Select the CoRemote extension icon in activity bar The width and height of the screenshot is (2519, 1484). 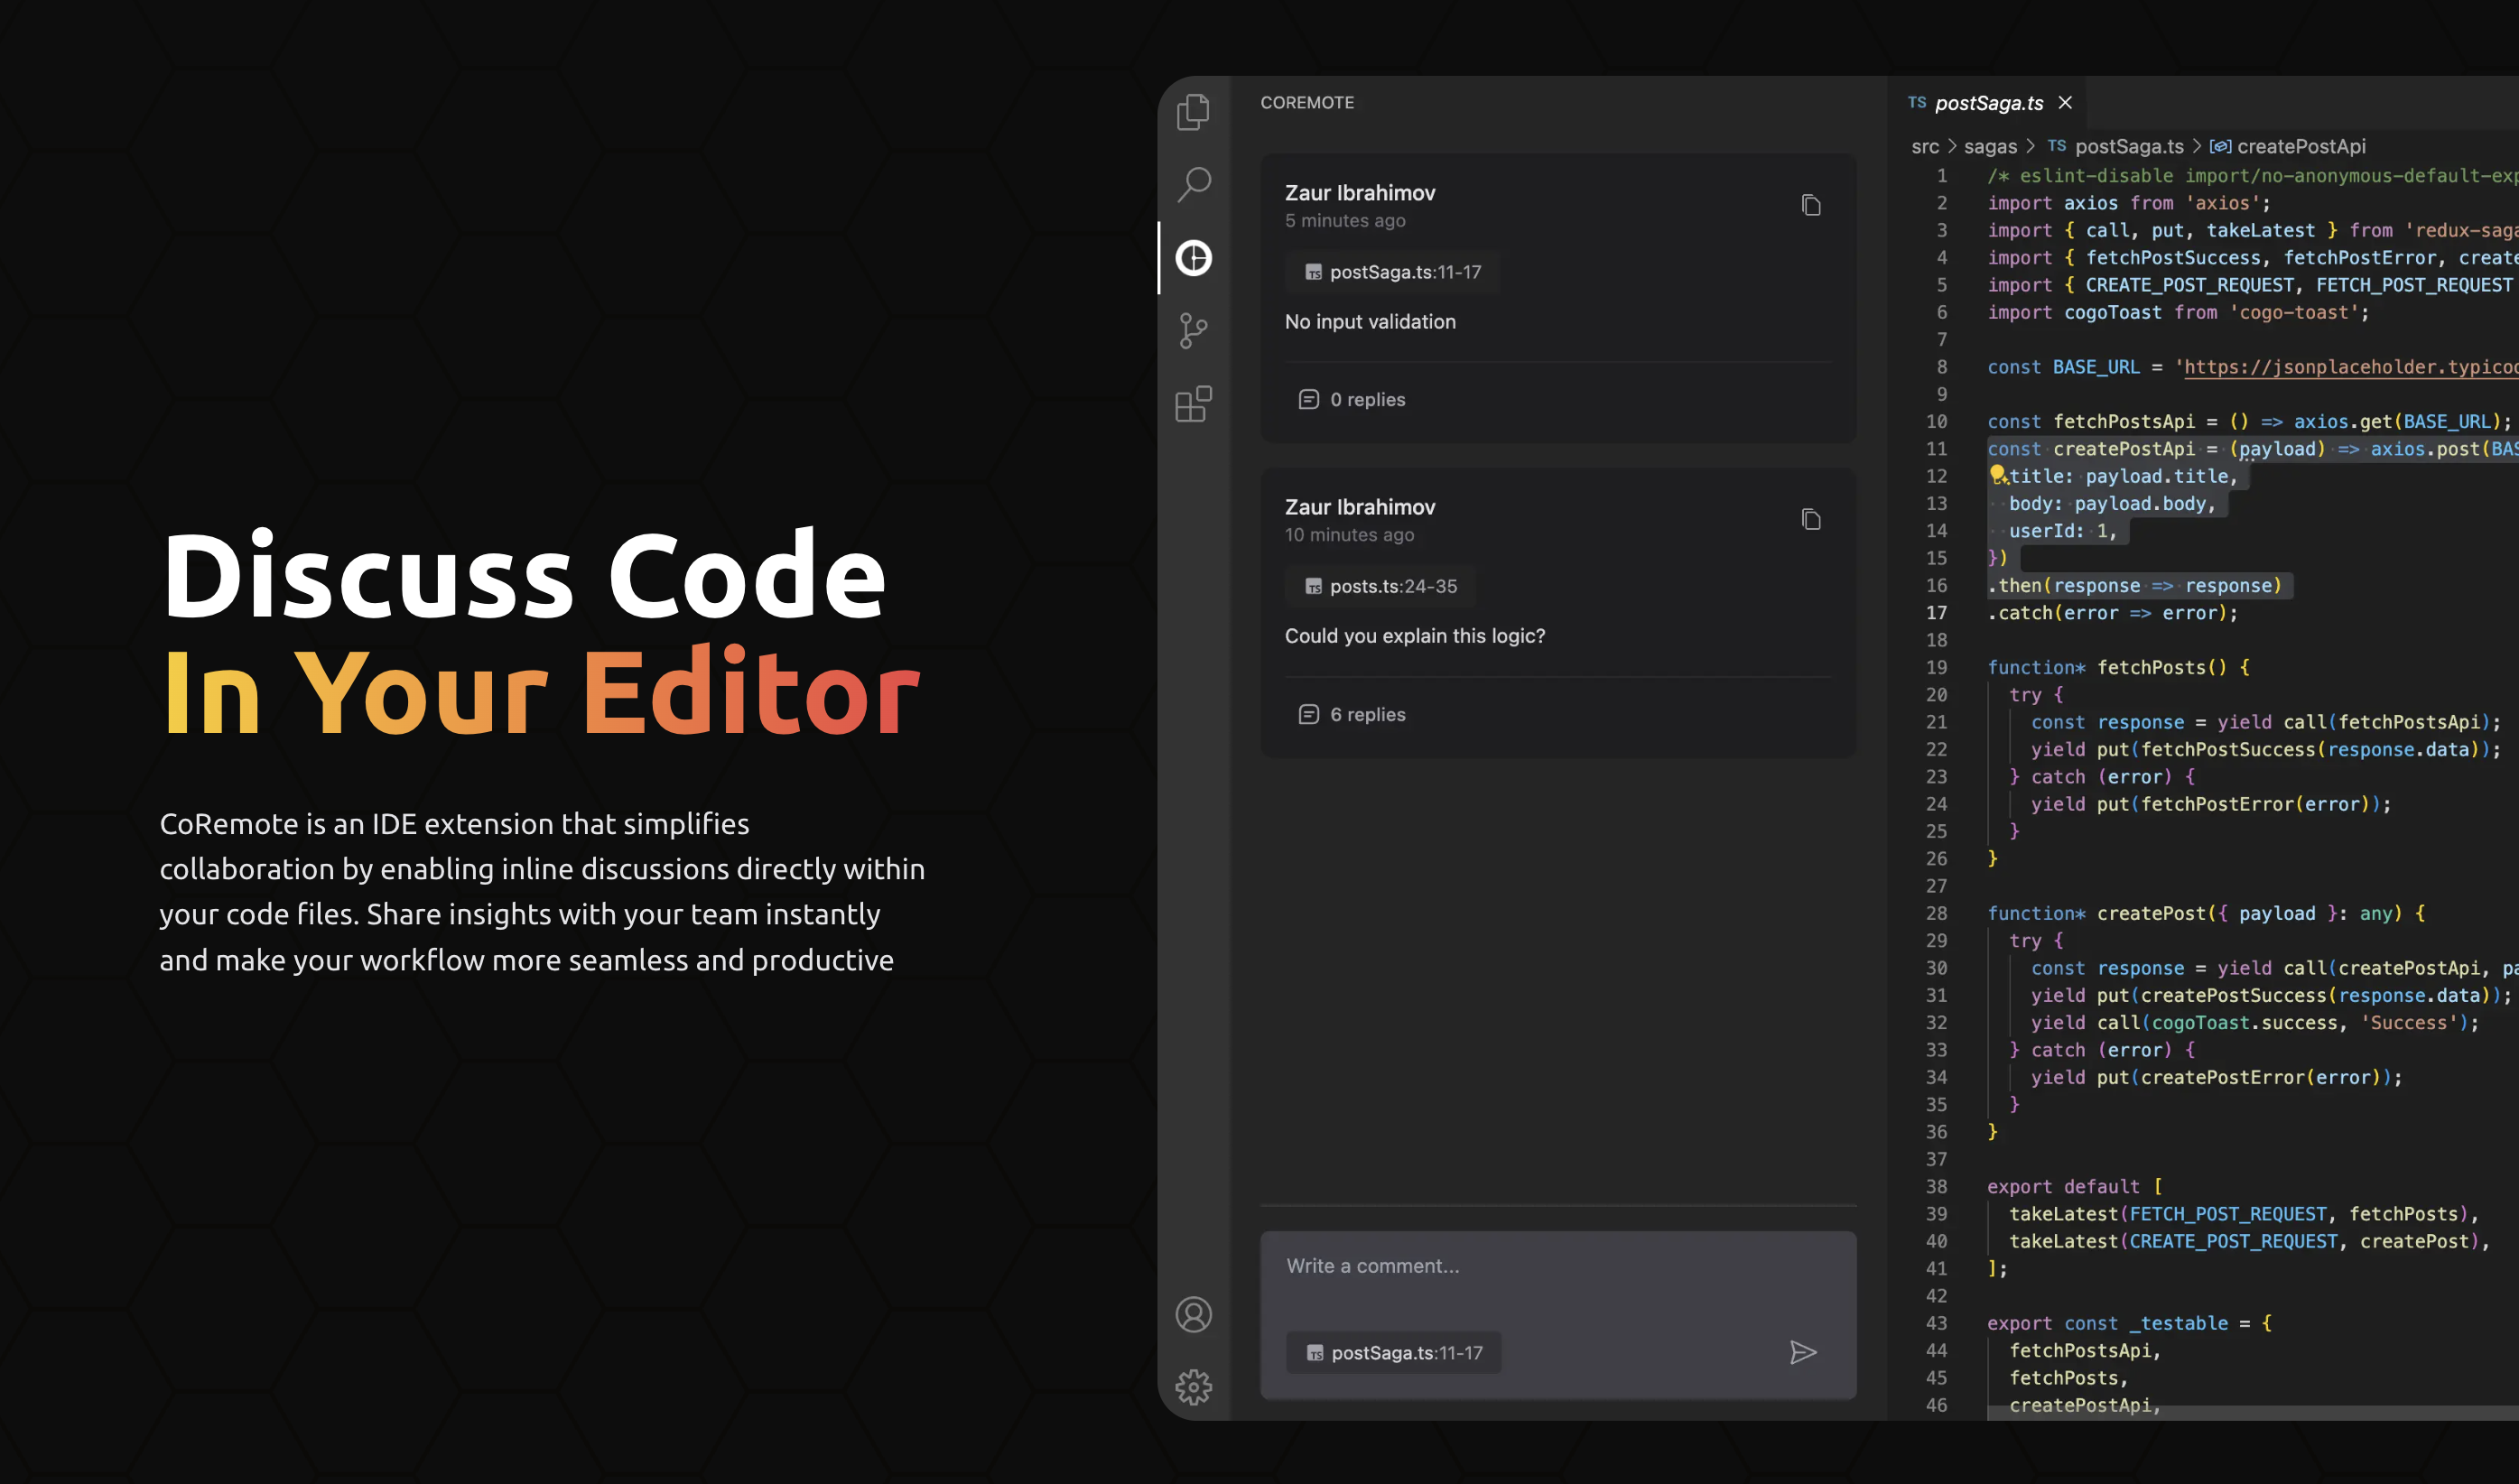point(1193,258)
